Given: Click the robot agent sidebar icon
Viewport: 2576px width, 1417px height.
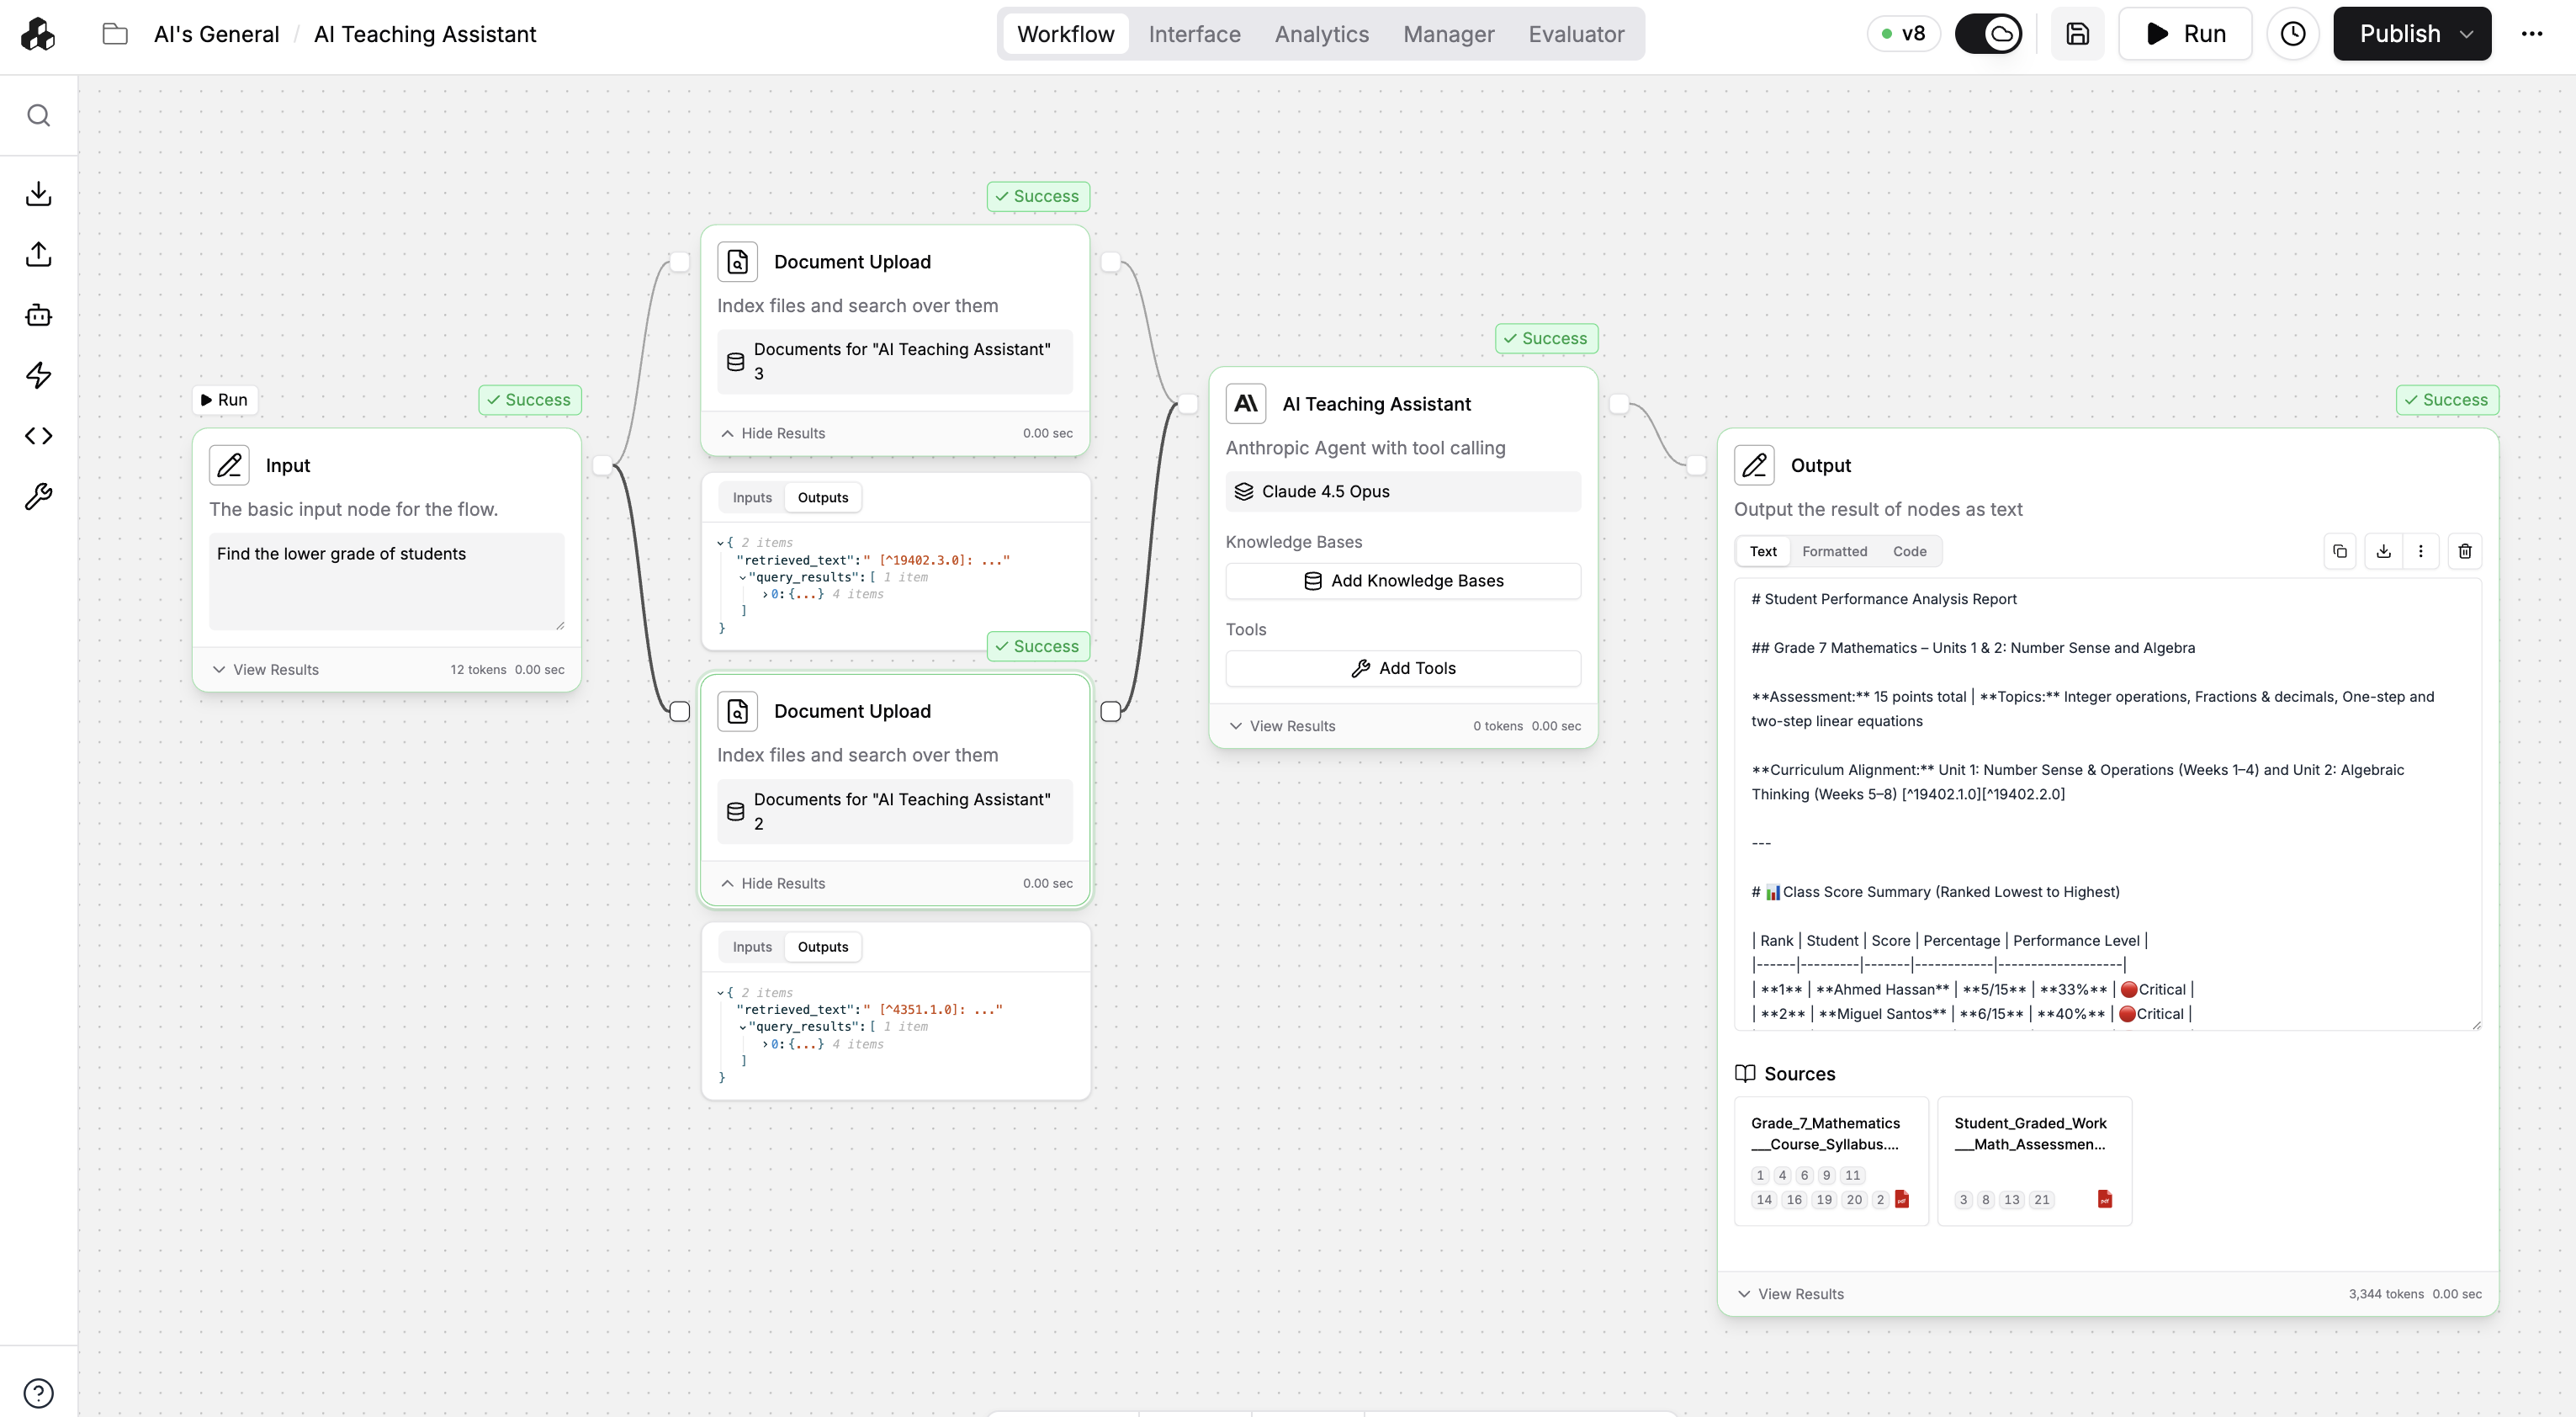Looking at the screenshot, I should pos(38,315).
